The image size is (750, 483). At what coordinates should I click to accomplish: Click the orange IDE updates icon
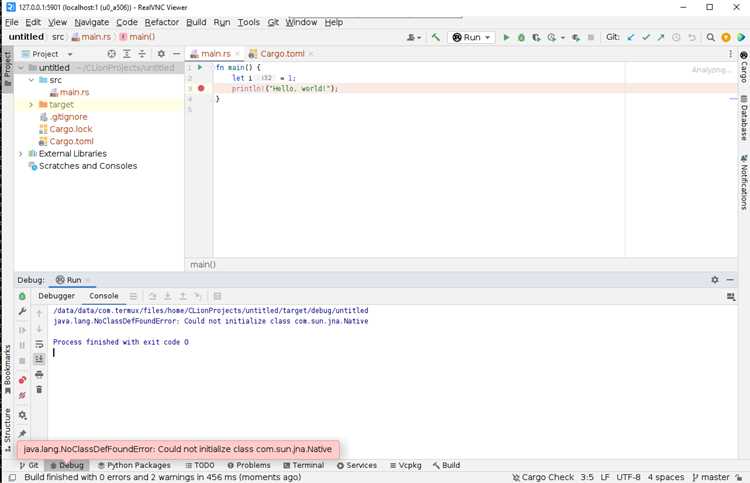tap(726, 37)
